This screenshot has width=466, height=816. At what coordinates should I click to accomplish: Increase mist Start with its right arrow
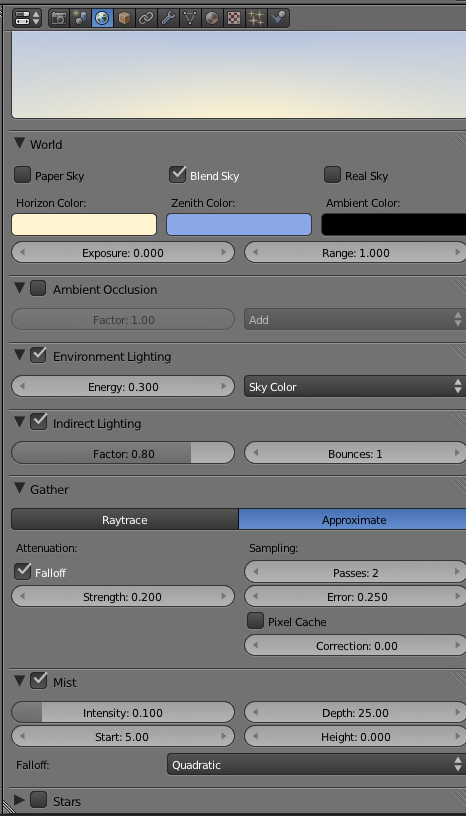[224, 737]
